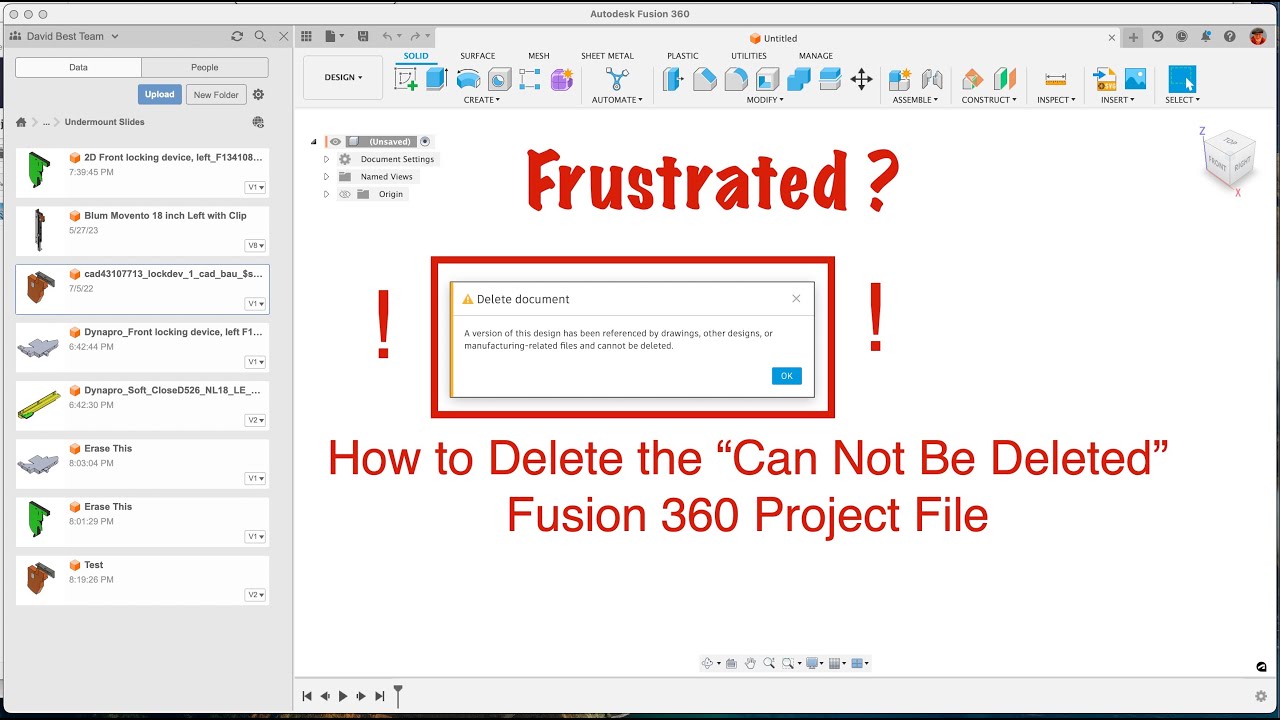
Task: Expand the Named Views node
Action: coord(326,177)
